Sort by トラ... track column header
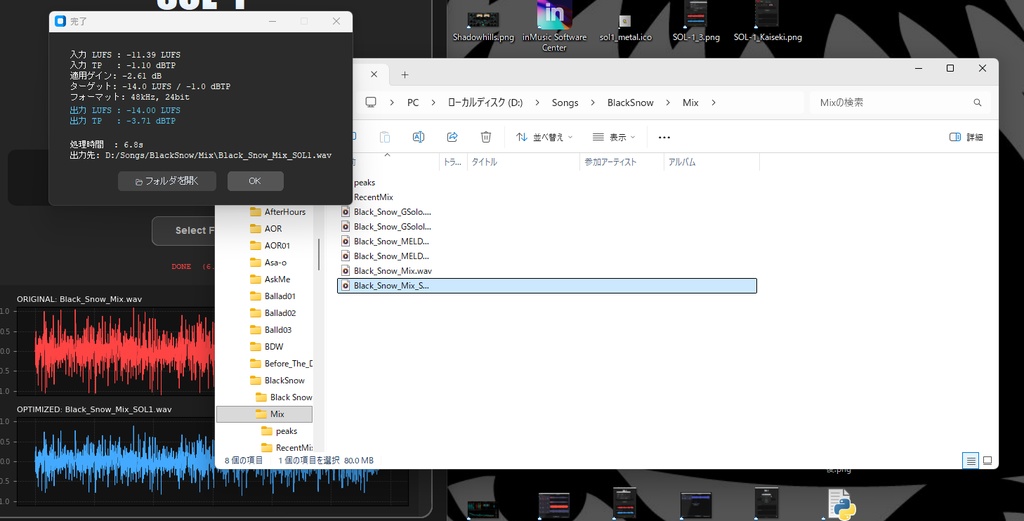Image resolution: width=1024 pixels, height=521 pixels. point(453,162)
